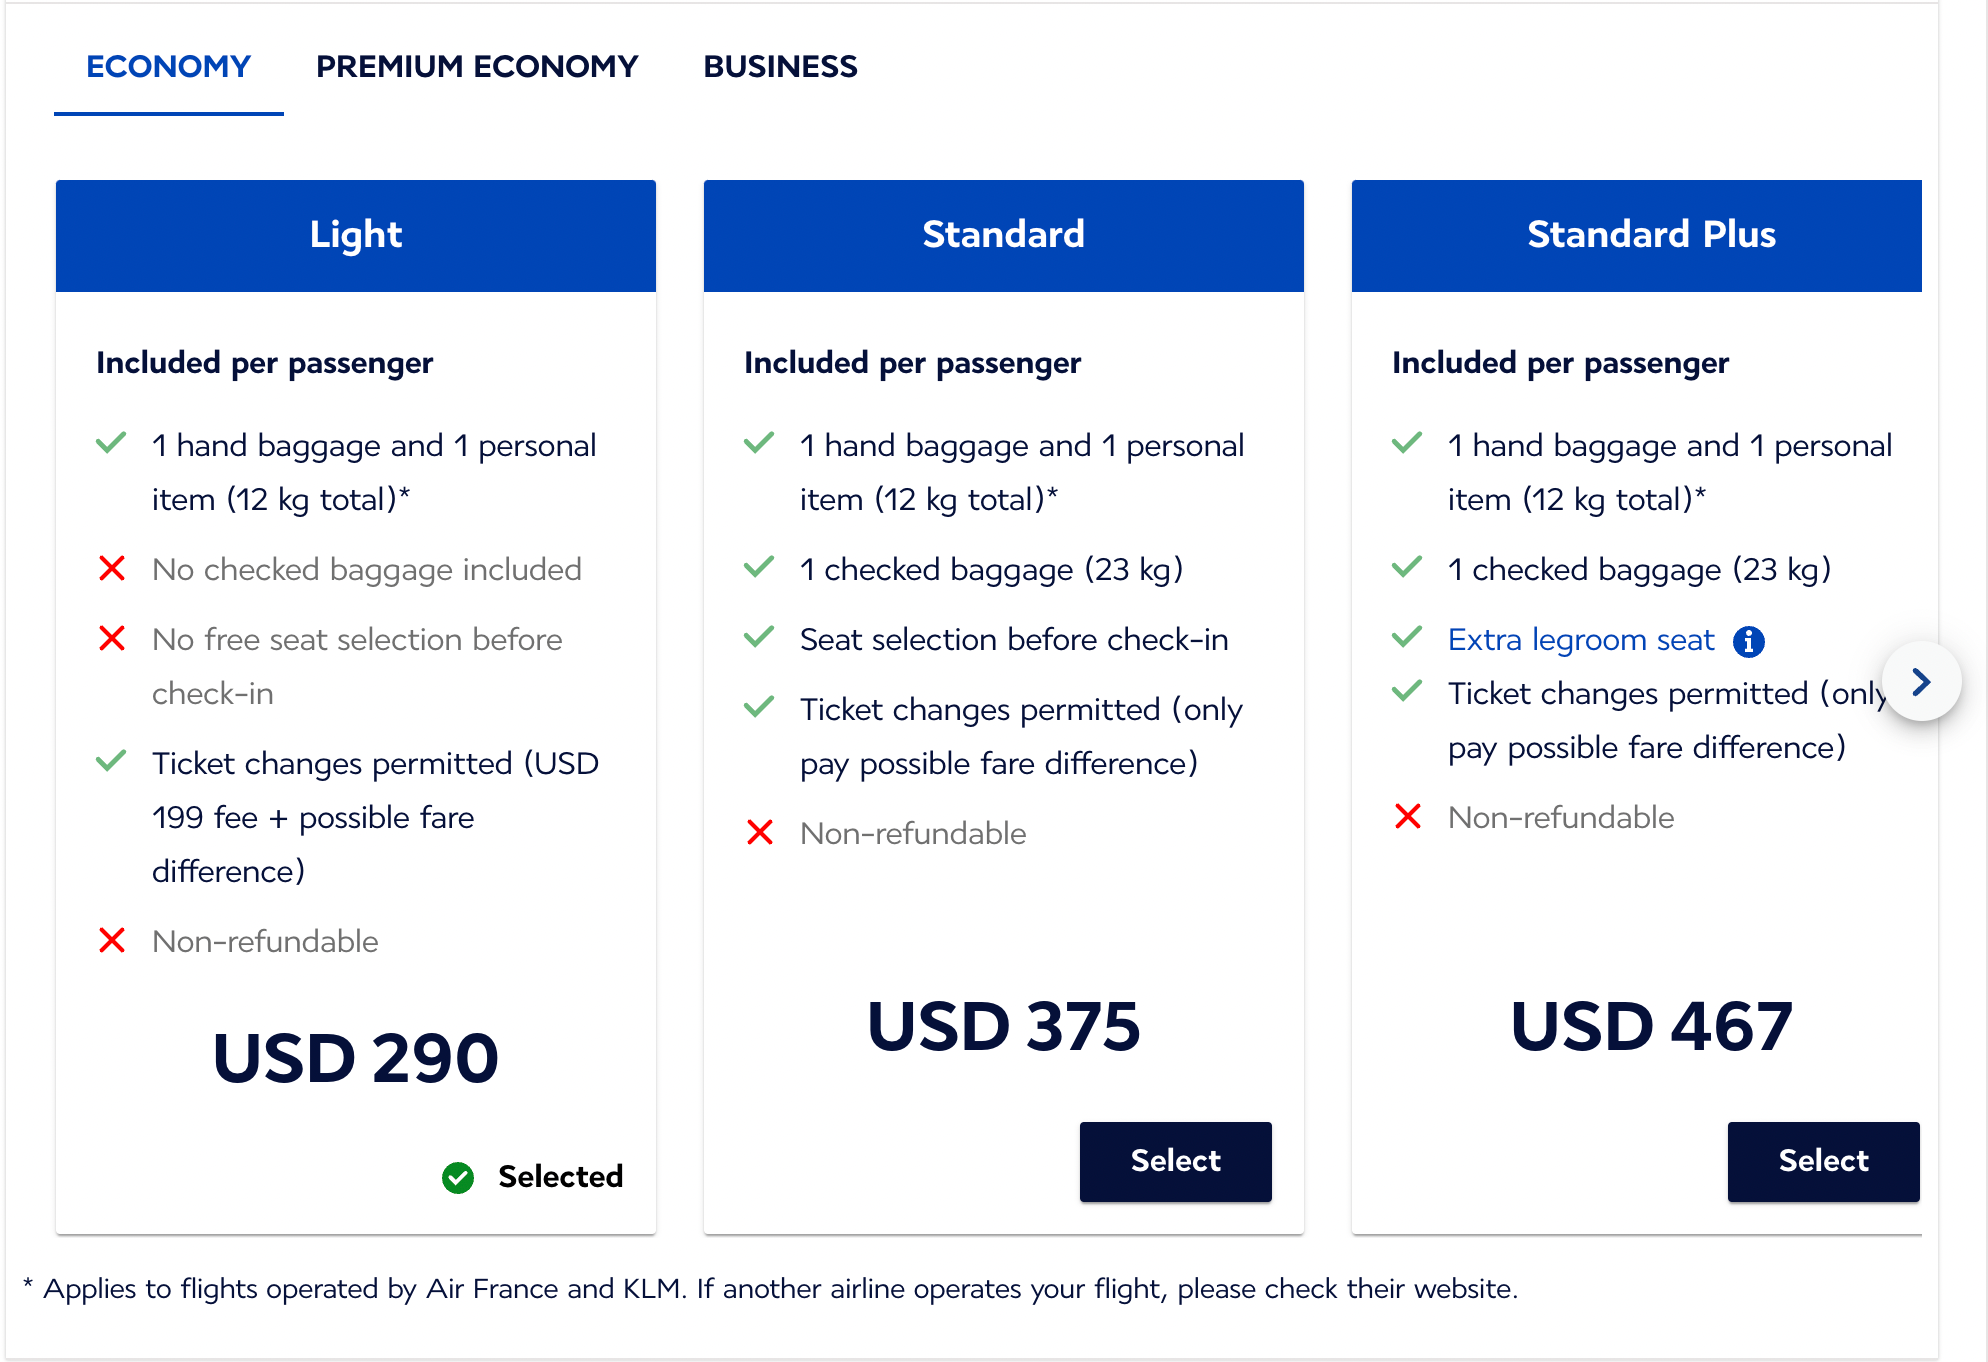Click the red X beside Standard Plus Non-refundable
This screenshot has height=1362, width=1988.
(1408, 817)
